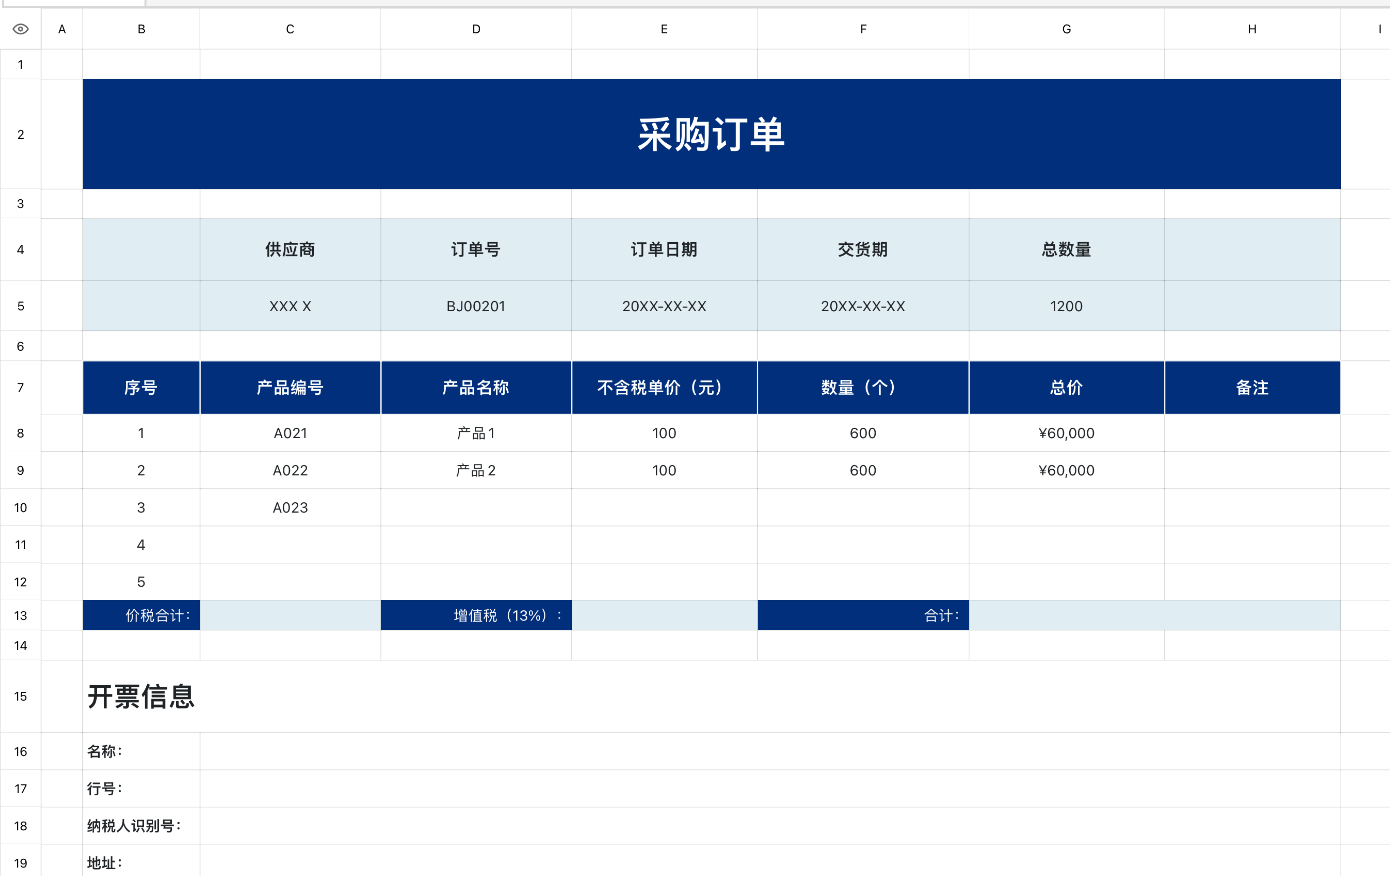
Task: Select the quantity 600 cell in row 8
Action: (x=863, y=433)
